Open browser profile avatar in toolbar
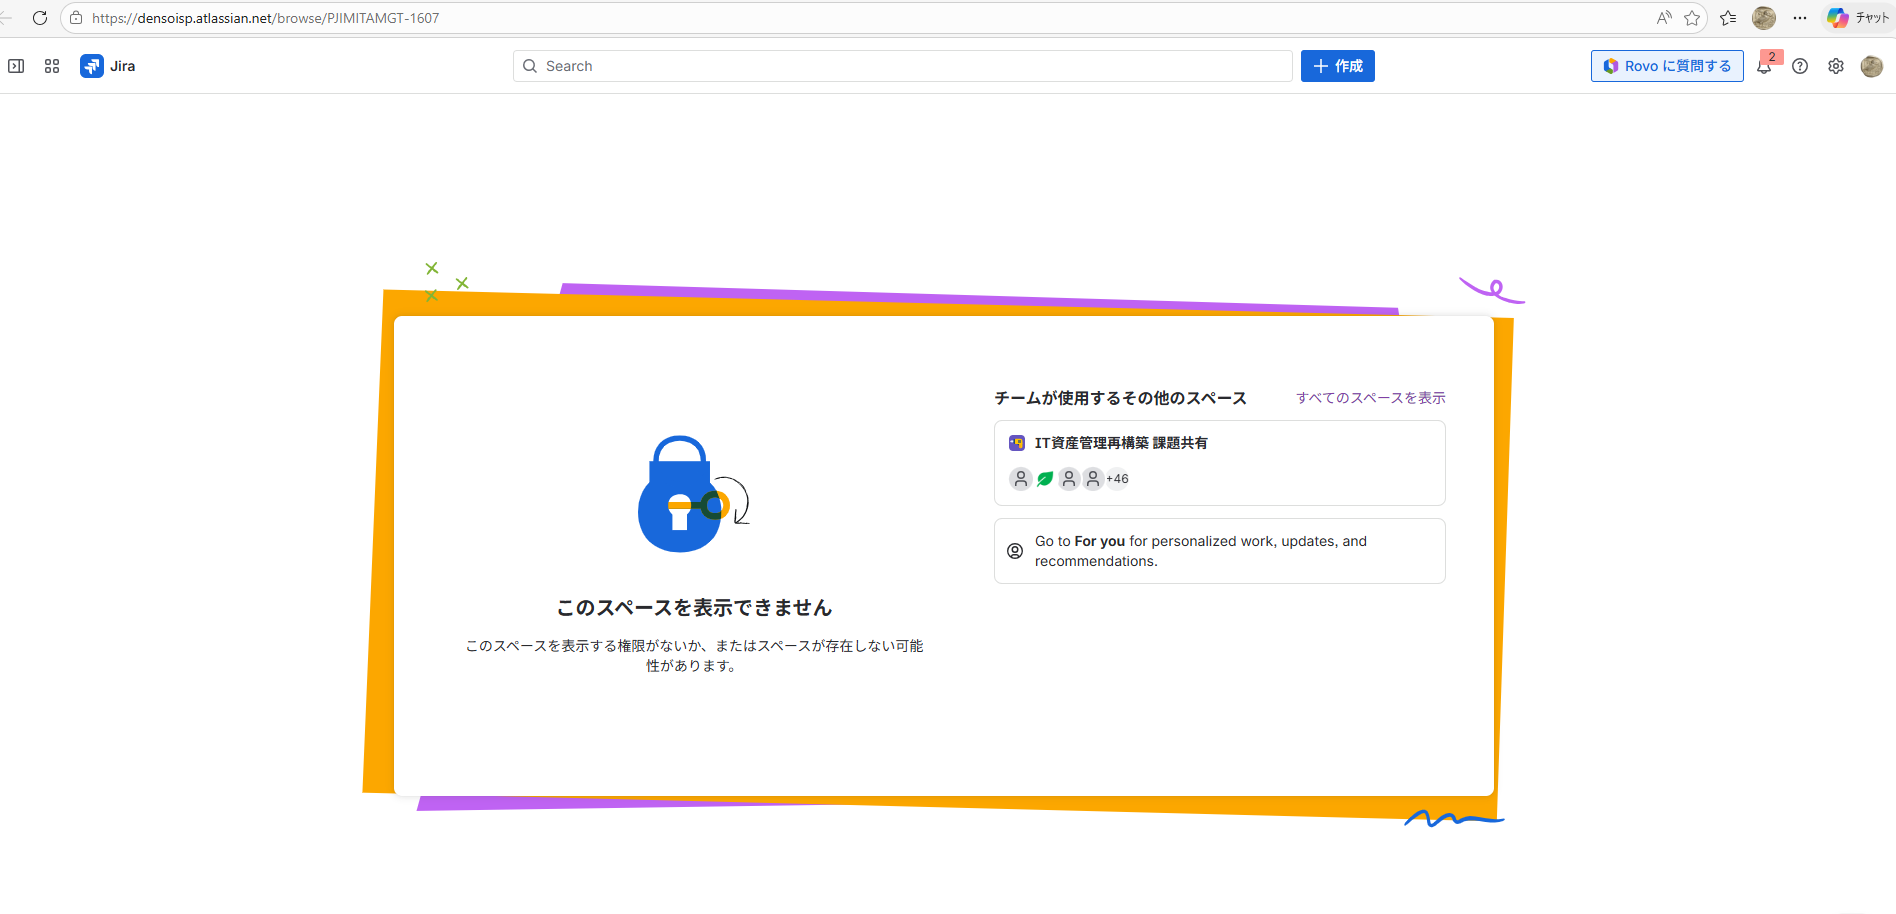This screenshot has width=1896, height=914. (x=1764, y=18)
